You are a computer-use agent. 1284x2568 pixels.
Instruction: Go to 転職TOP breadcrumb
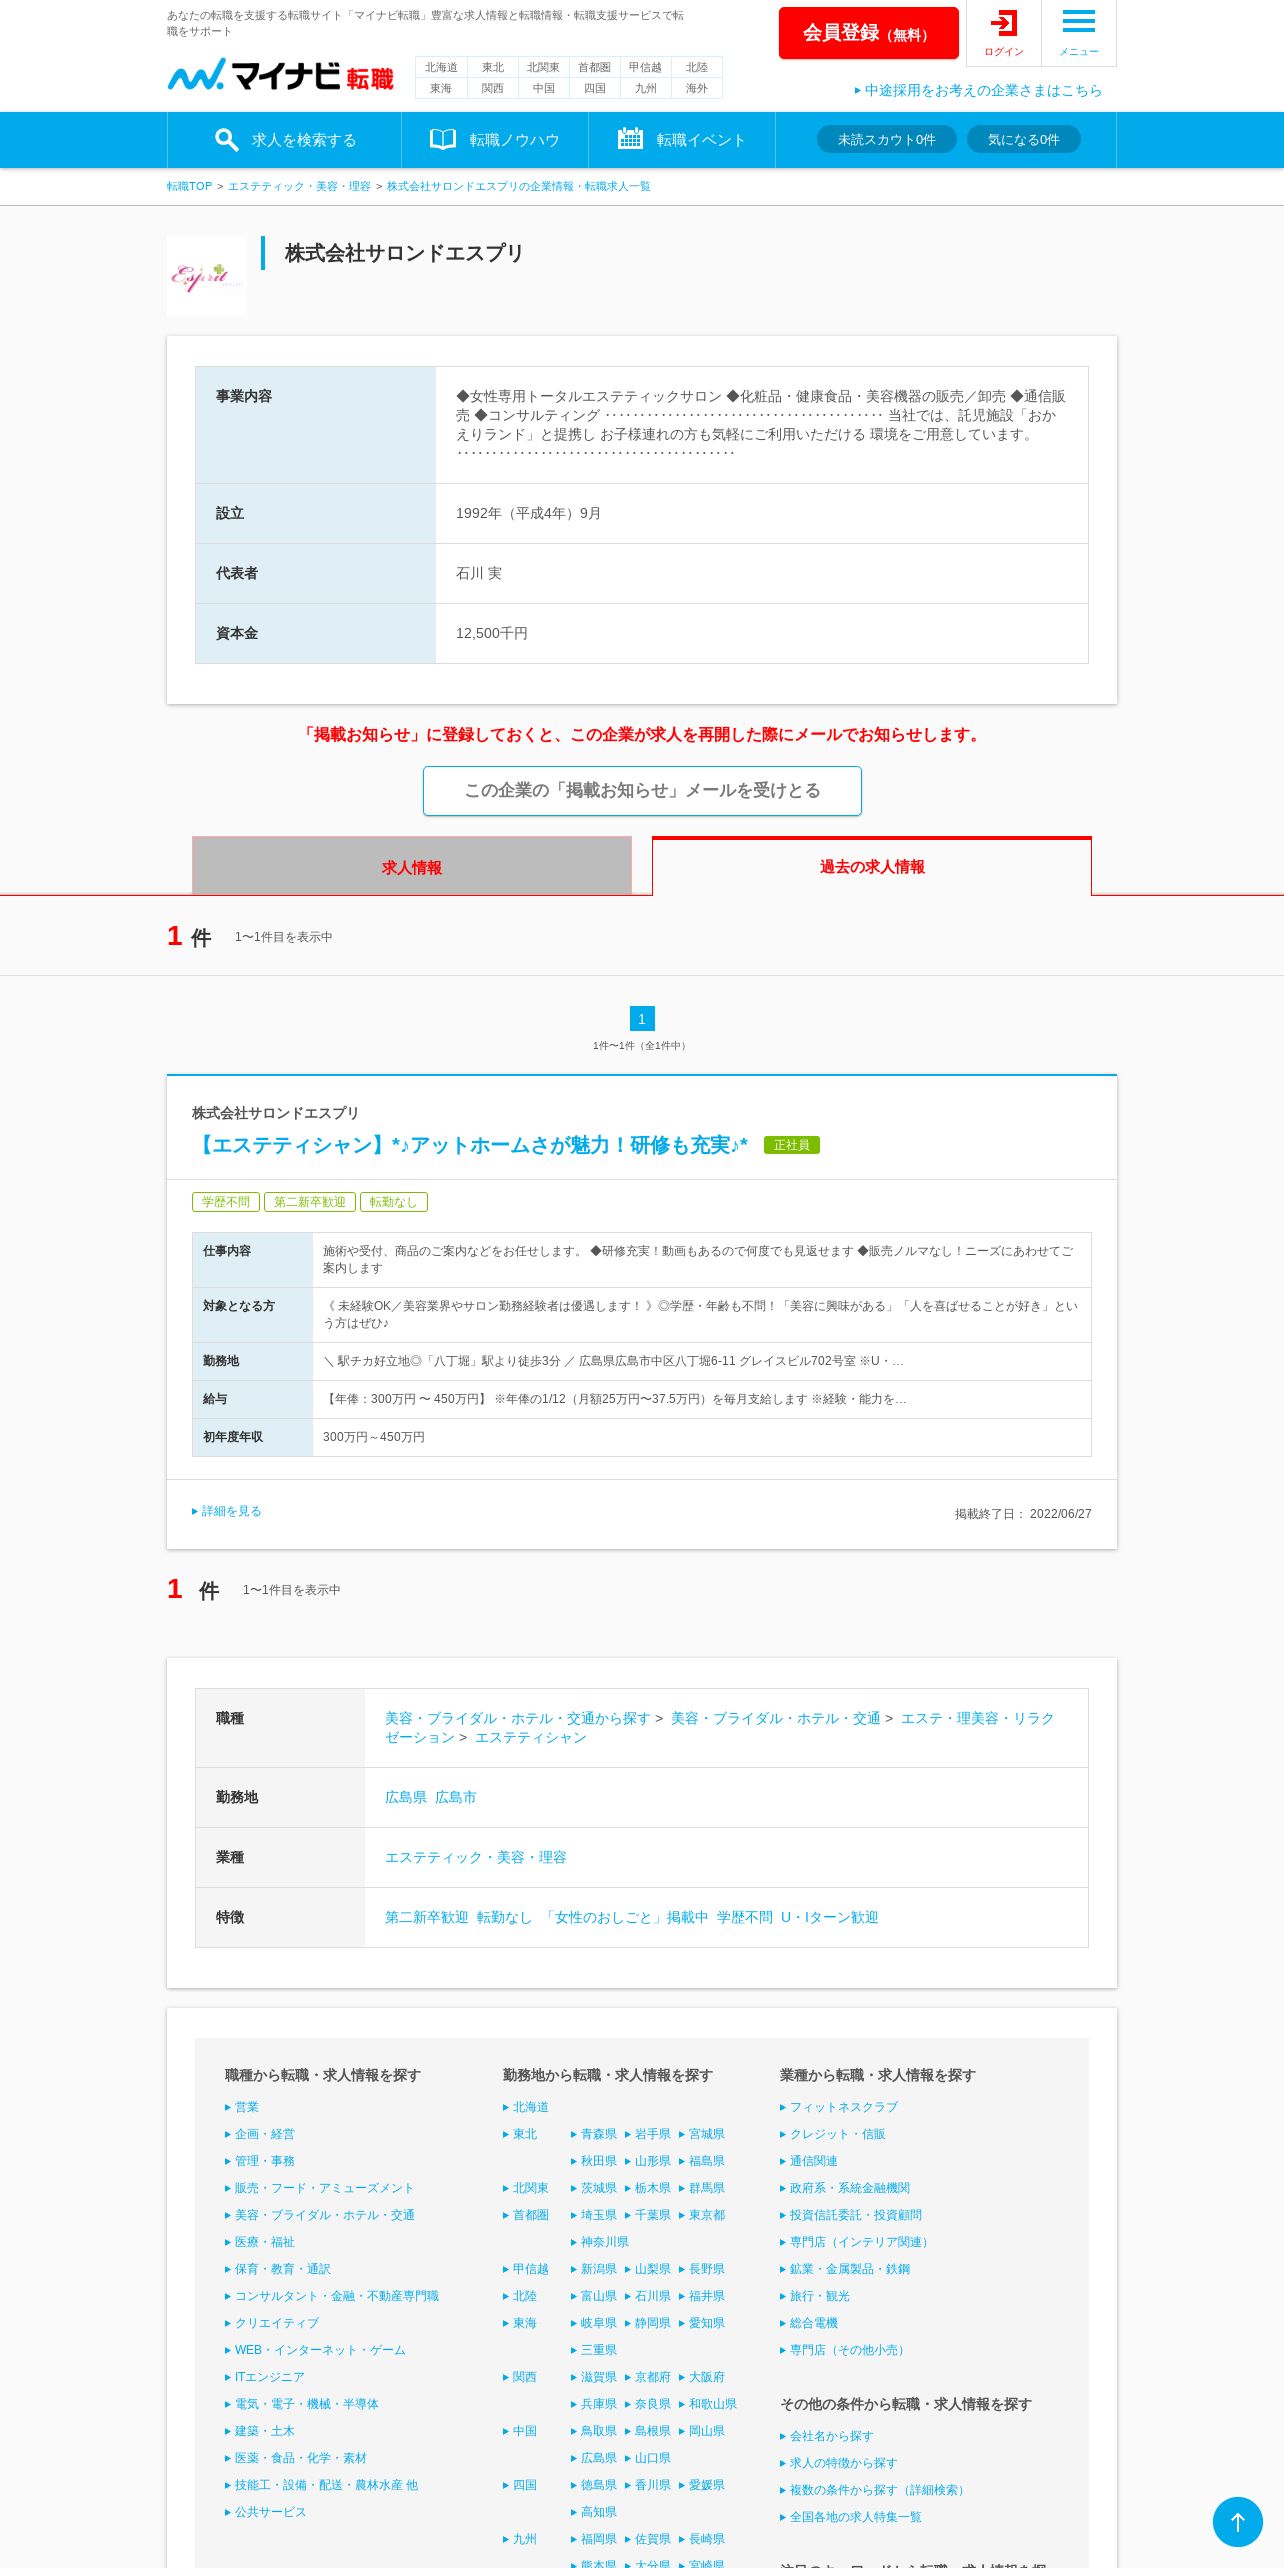point(189,186)
